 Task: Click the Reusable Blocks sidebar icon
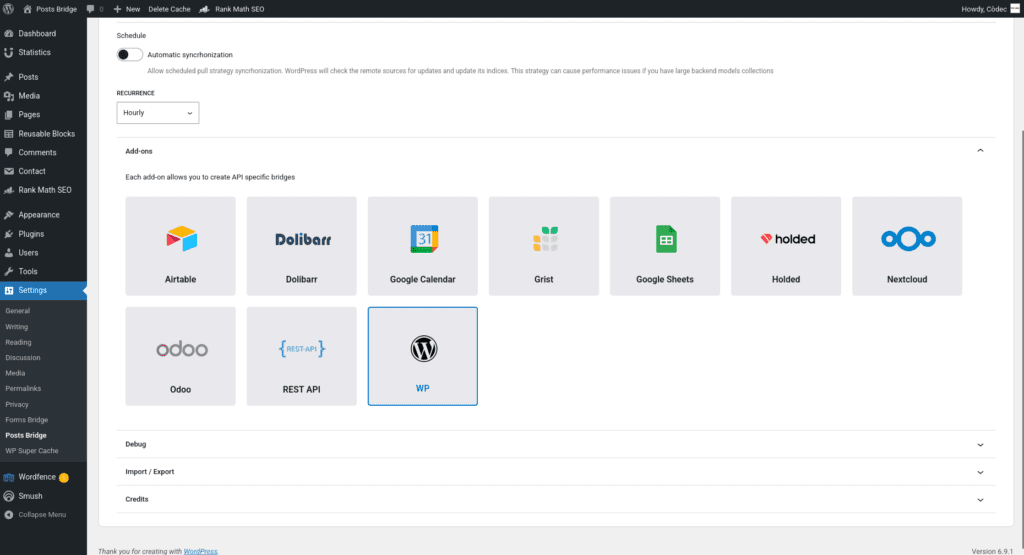[x=8, y=134]
